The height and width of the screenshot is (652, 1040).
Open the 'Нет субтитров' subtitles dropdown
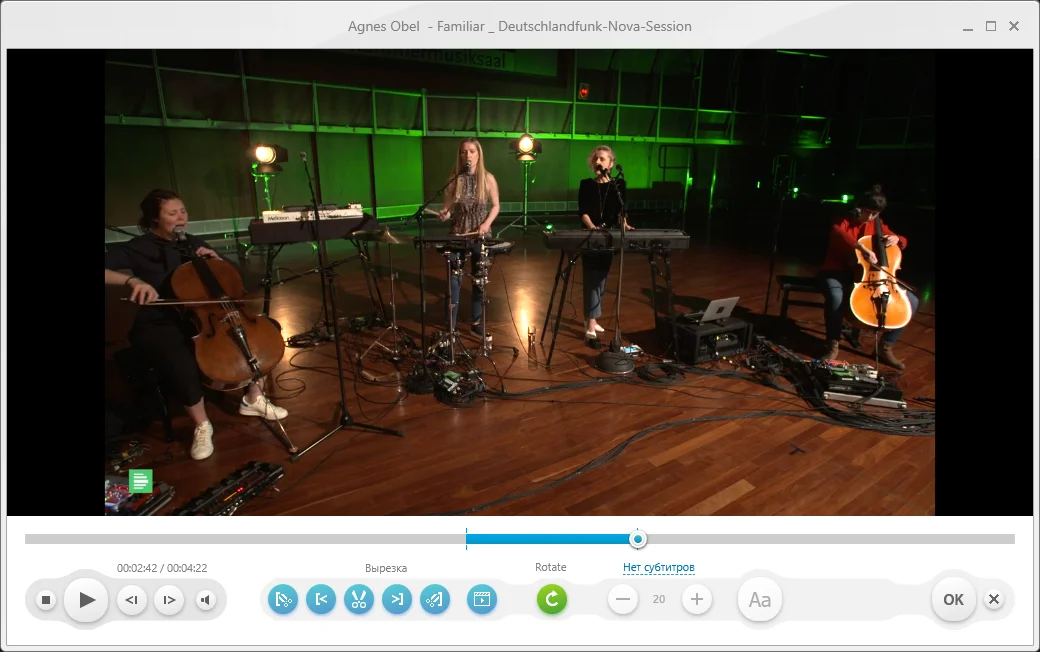[x=658, y=568]
